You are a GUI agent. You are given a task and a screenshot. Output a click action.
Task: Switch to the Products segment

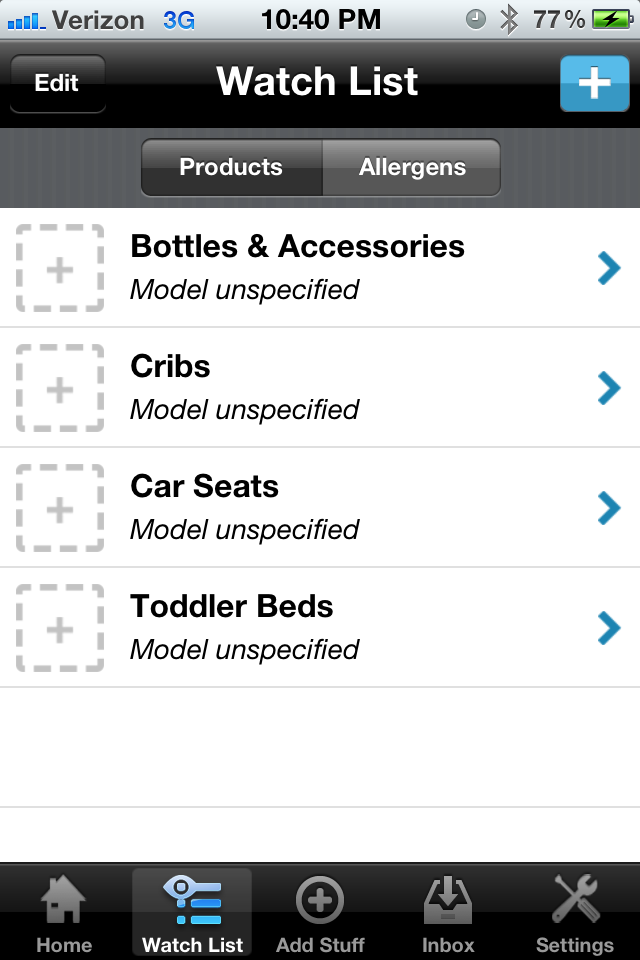tap(231, 167)
